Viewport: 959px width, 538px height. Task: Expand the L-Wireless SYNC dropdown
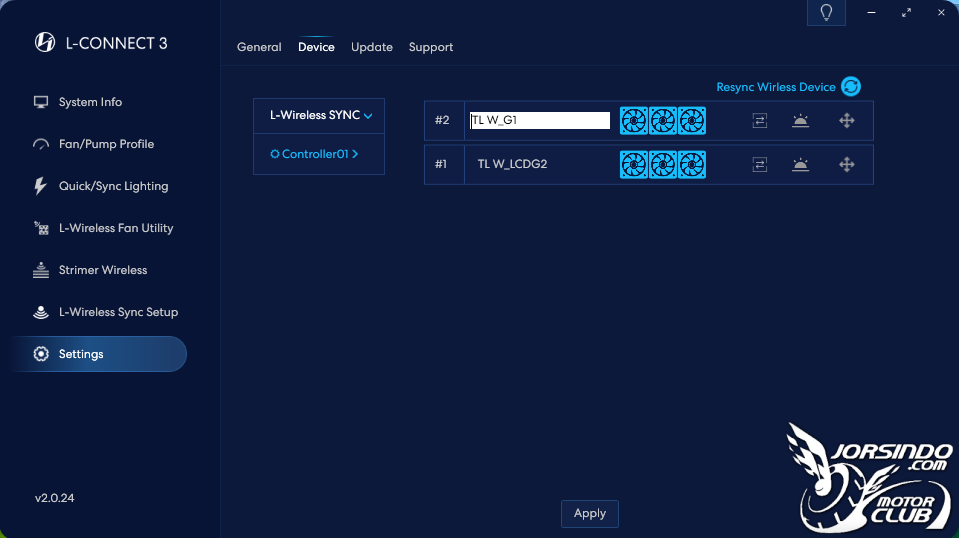[319, 116]
